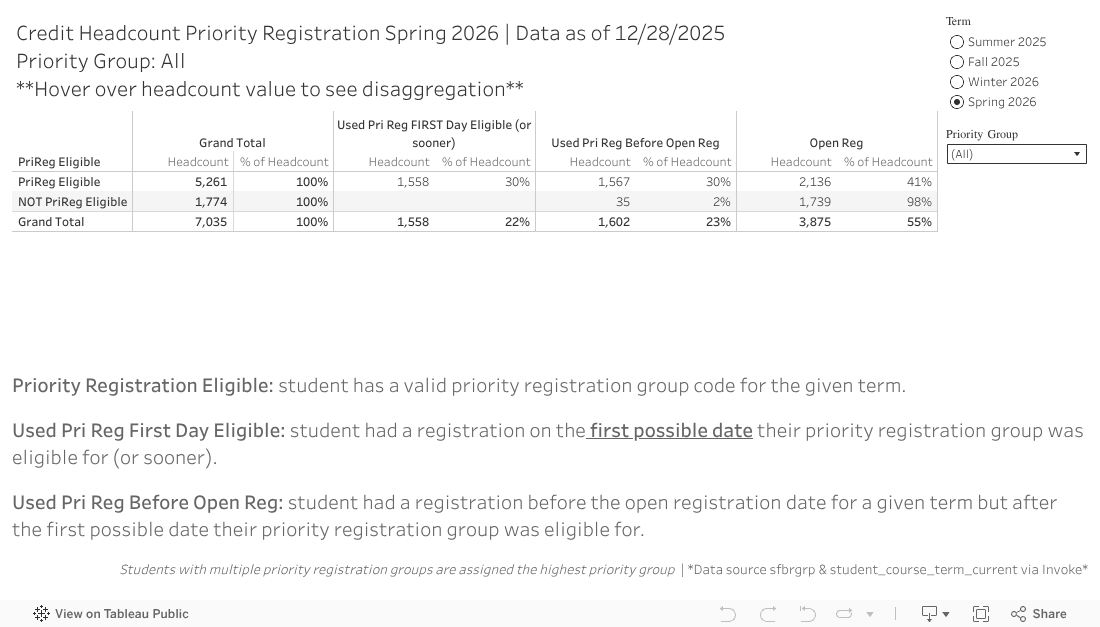Click the Refresh data icon
The height and width of the screenshot is (627, 1100).
pyautogui.click(x=844, y=614)
